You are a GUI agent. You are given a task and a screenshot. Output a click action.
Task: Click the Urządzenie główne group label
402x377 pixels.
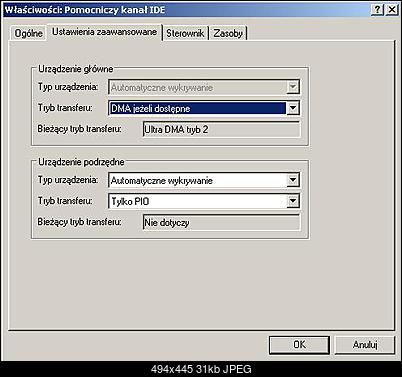coord(76,69)
